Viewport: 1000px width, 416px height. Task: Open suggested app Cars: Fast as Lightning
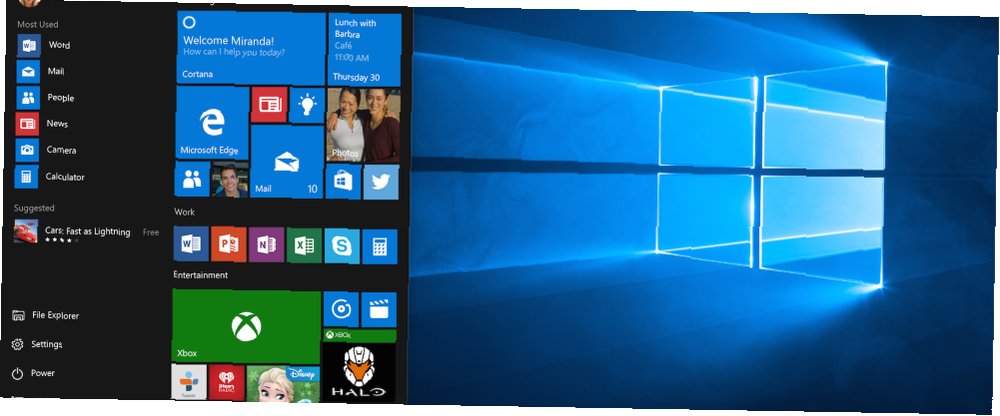(87, 232)
